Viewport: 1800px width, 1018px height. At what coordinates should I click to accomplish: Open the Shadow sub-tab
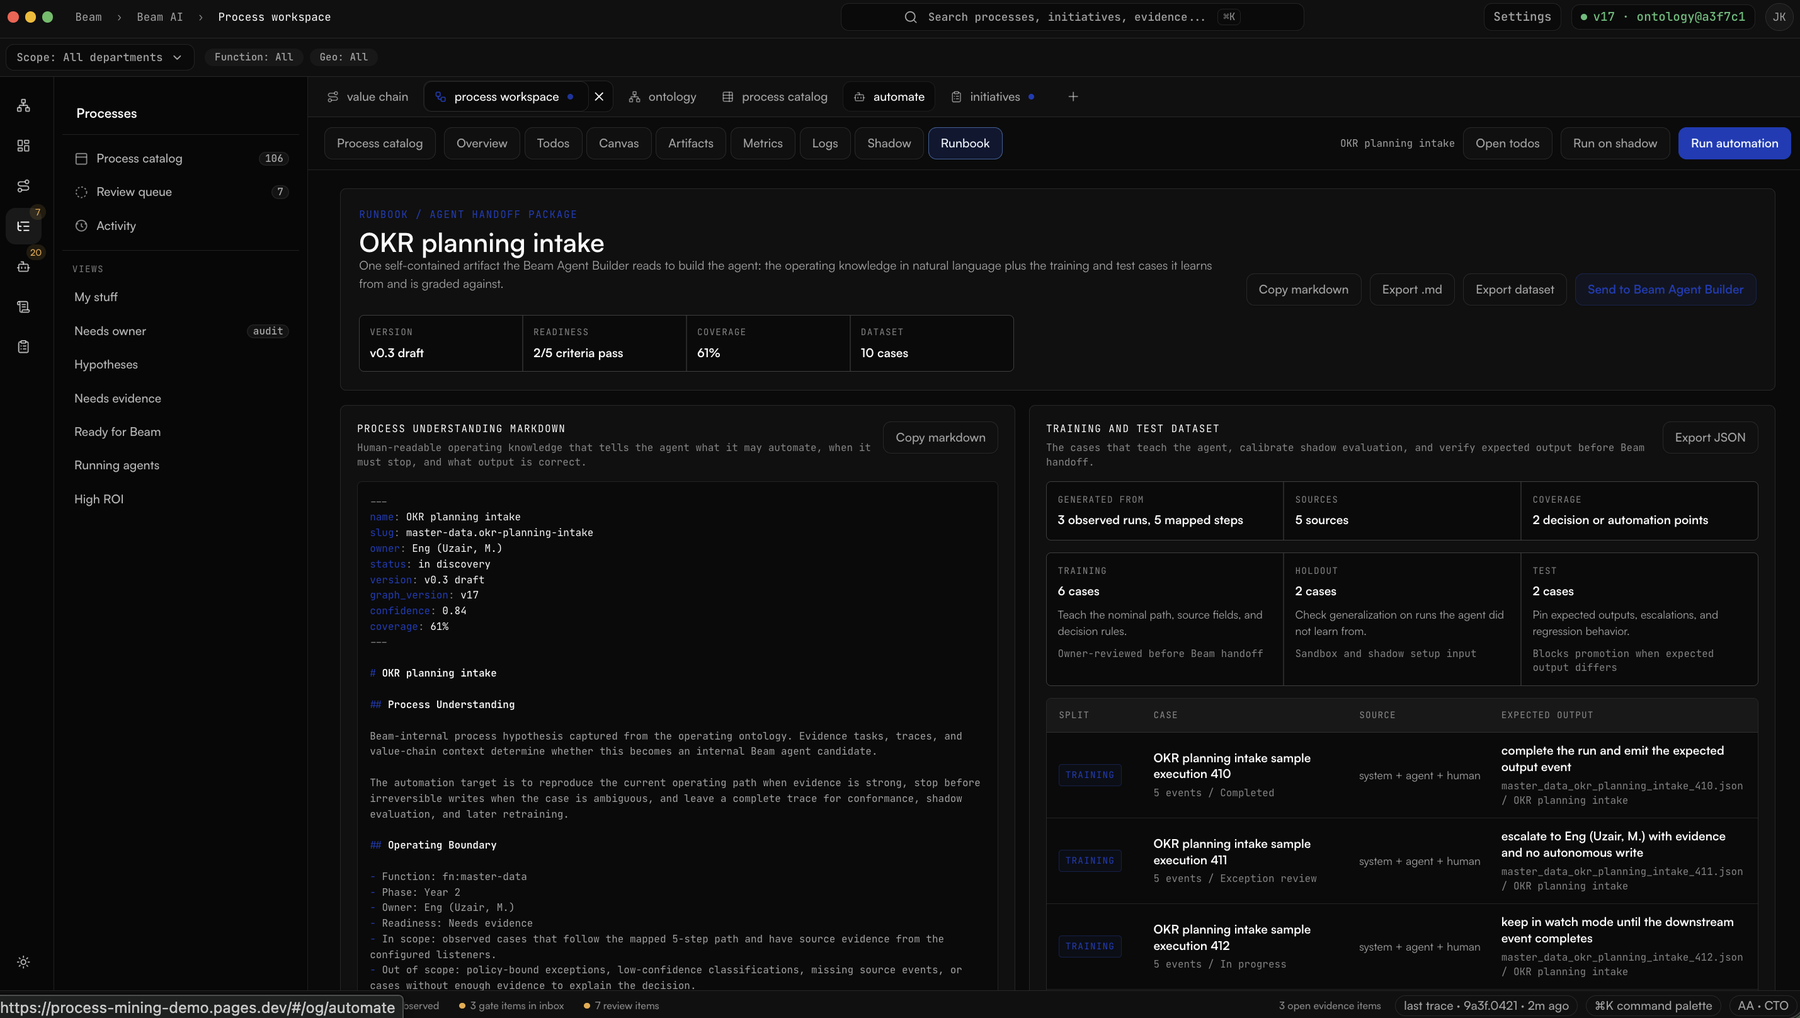[889, 143]
